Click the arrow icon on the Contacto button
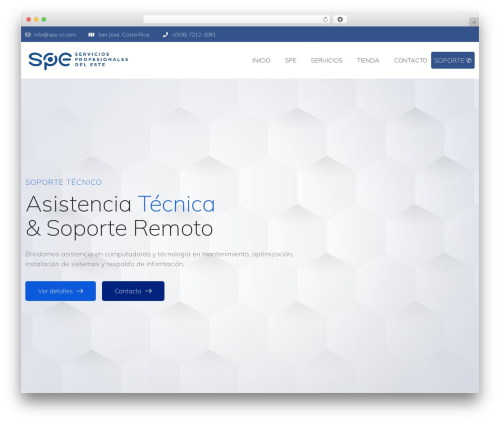Image resolution: width=500 pixels, height=423 pixels. (149, 291)
